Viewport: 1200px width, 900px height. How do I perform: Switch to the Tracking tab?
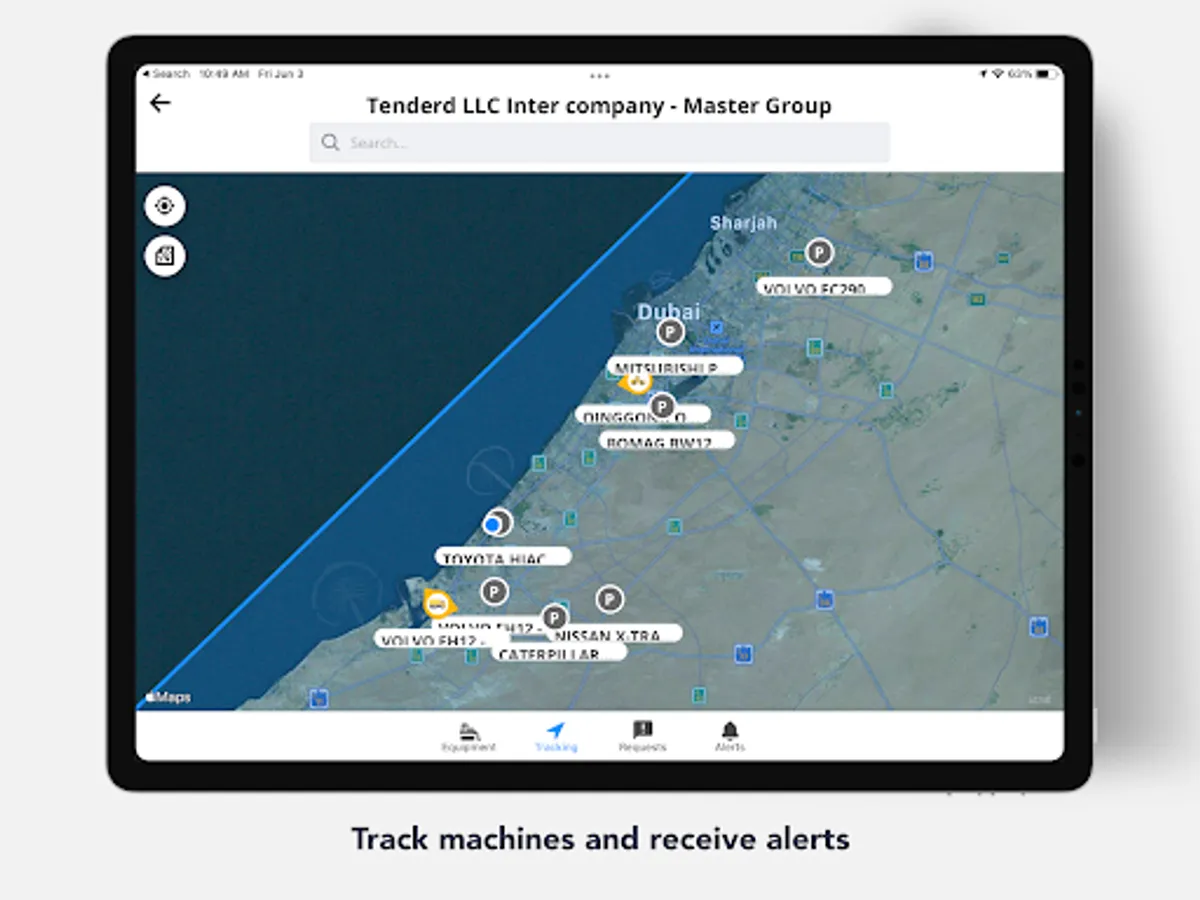[x=556, y=737]
